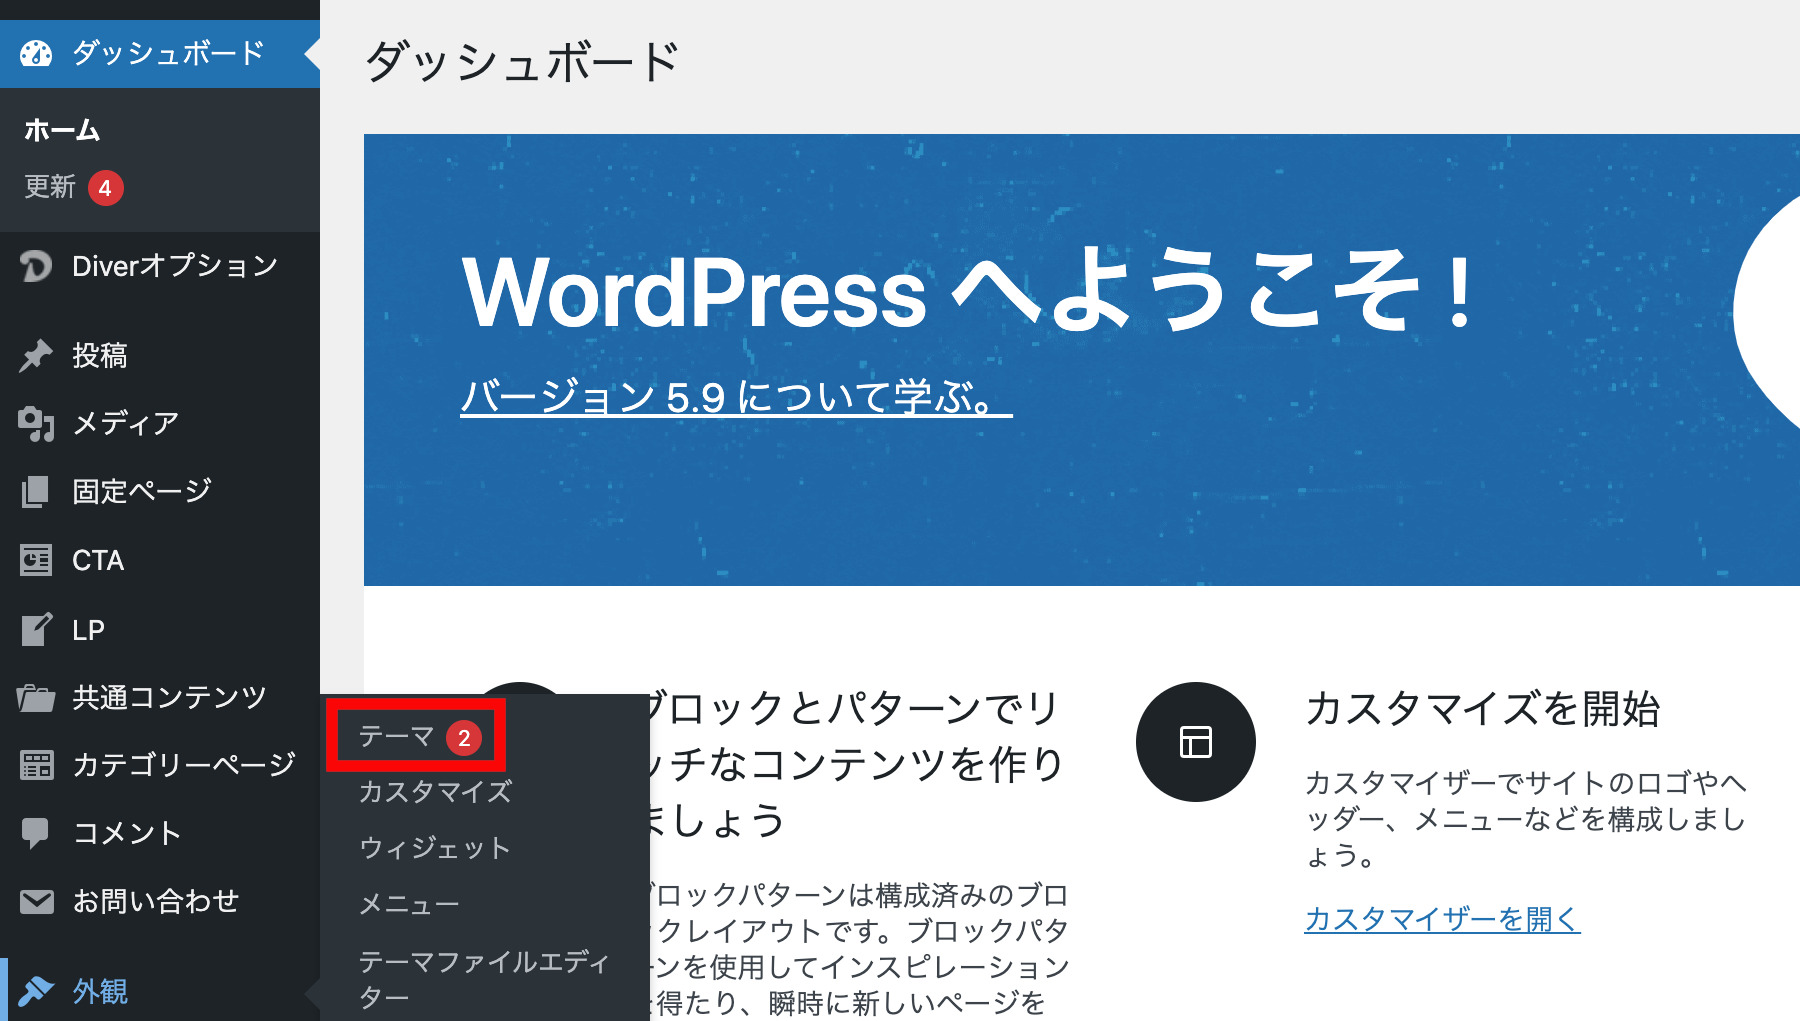The width and height of the screenshot is (1800, 1021).
Task: Click the red 4 updates badge
Action: (x=105, y=188)
